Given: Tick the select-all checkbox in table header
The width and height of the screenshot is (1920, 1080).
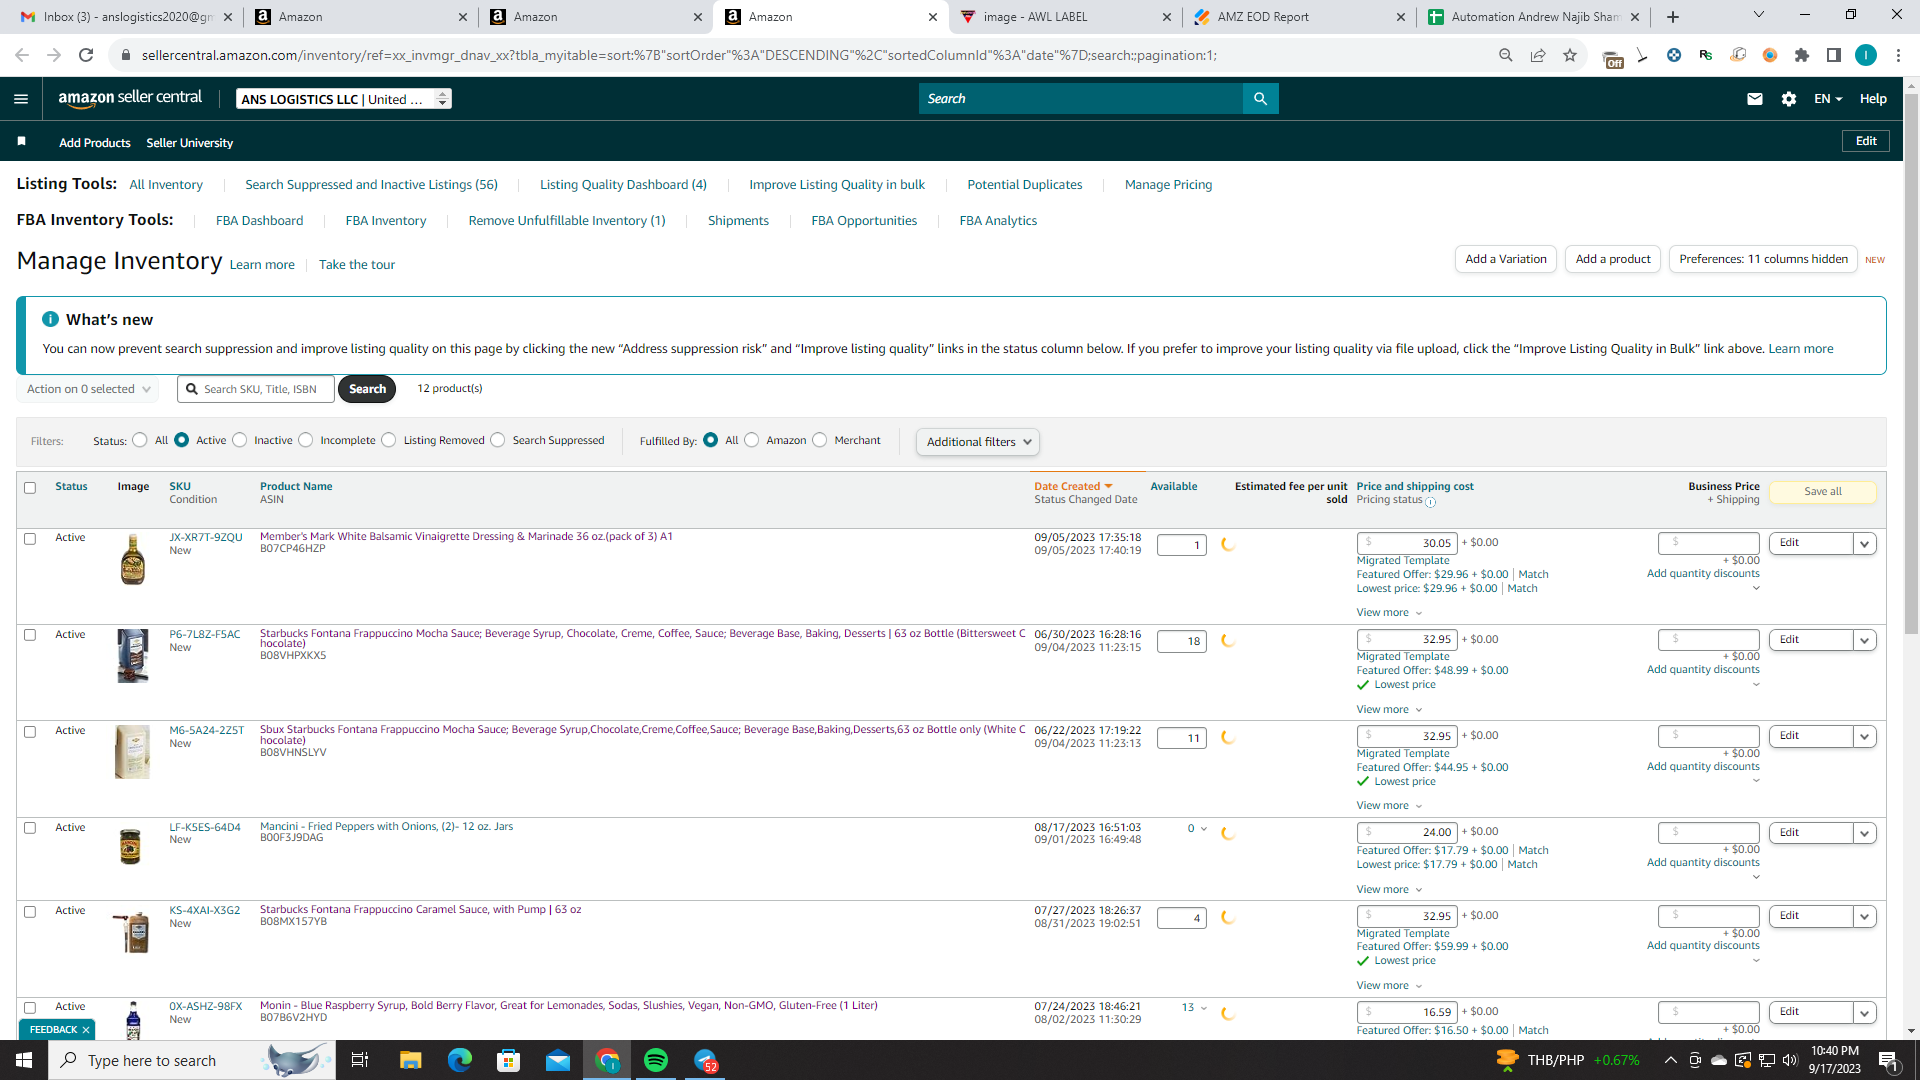Looking at the screenshot, I should pyautogui.click(x=30, y=488).
